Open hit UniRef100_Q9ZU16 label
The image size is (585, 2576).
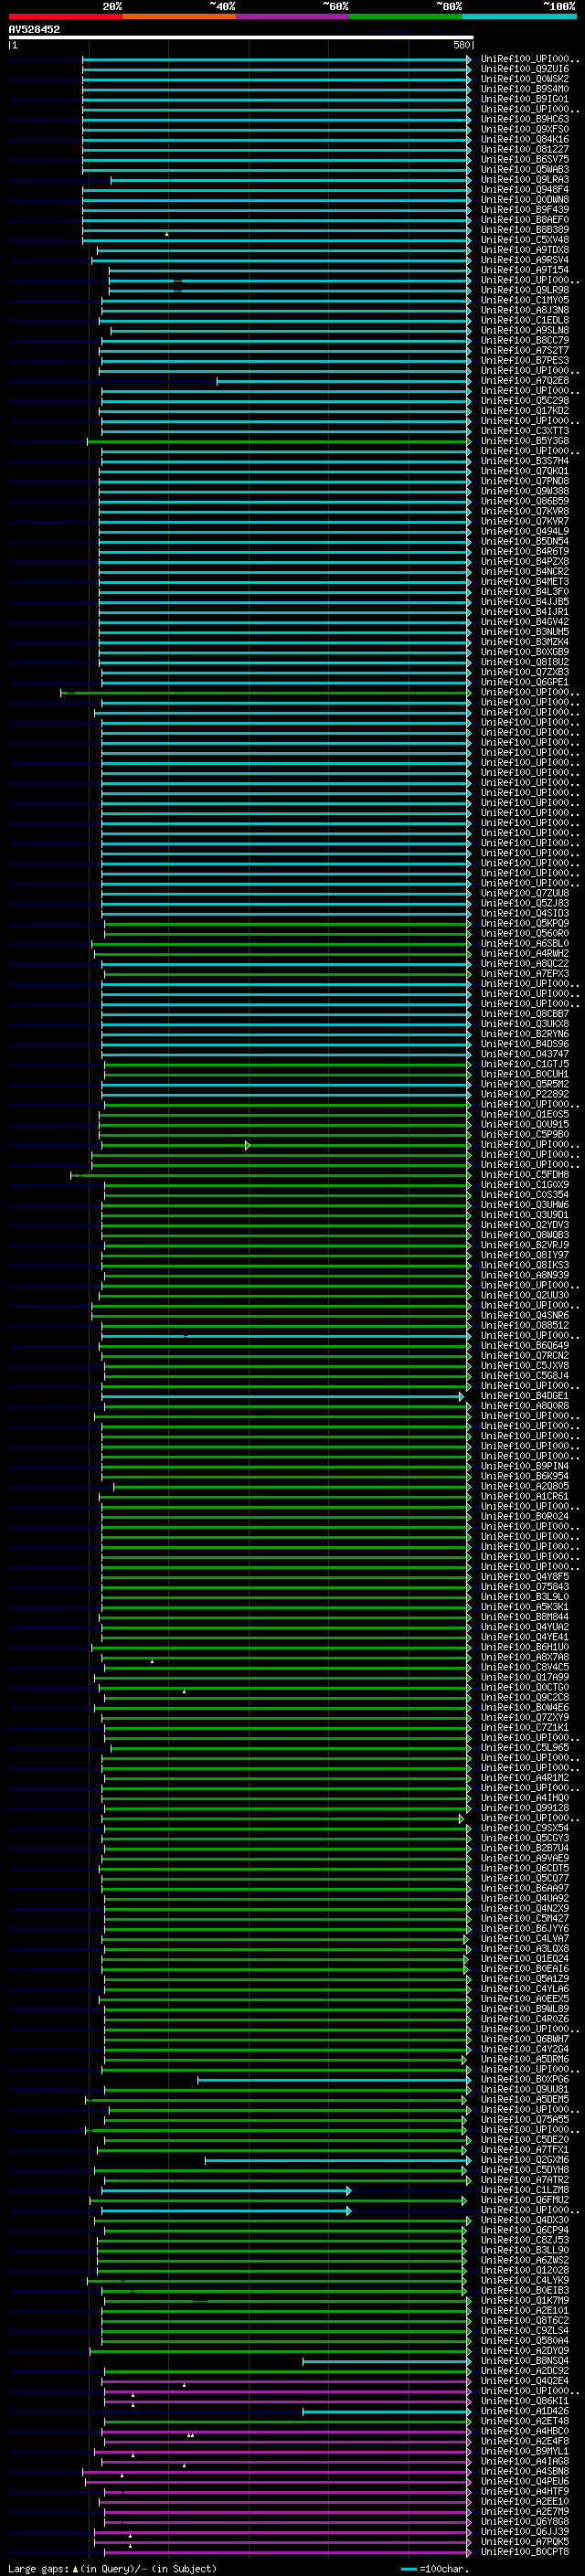524,70
